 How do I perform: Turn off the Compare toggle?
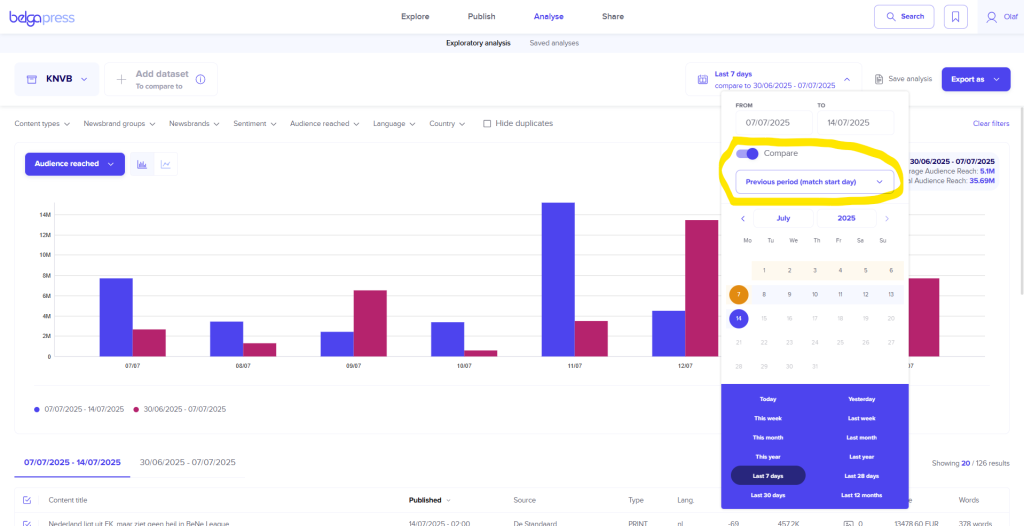pos(747,153)
